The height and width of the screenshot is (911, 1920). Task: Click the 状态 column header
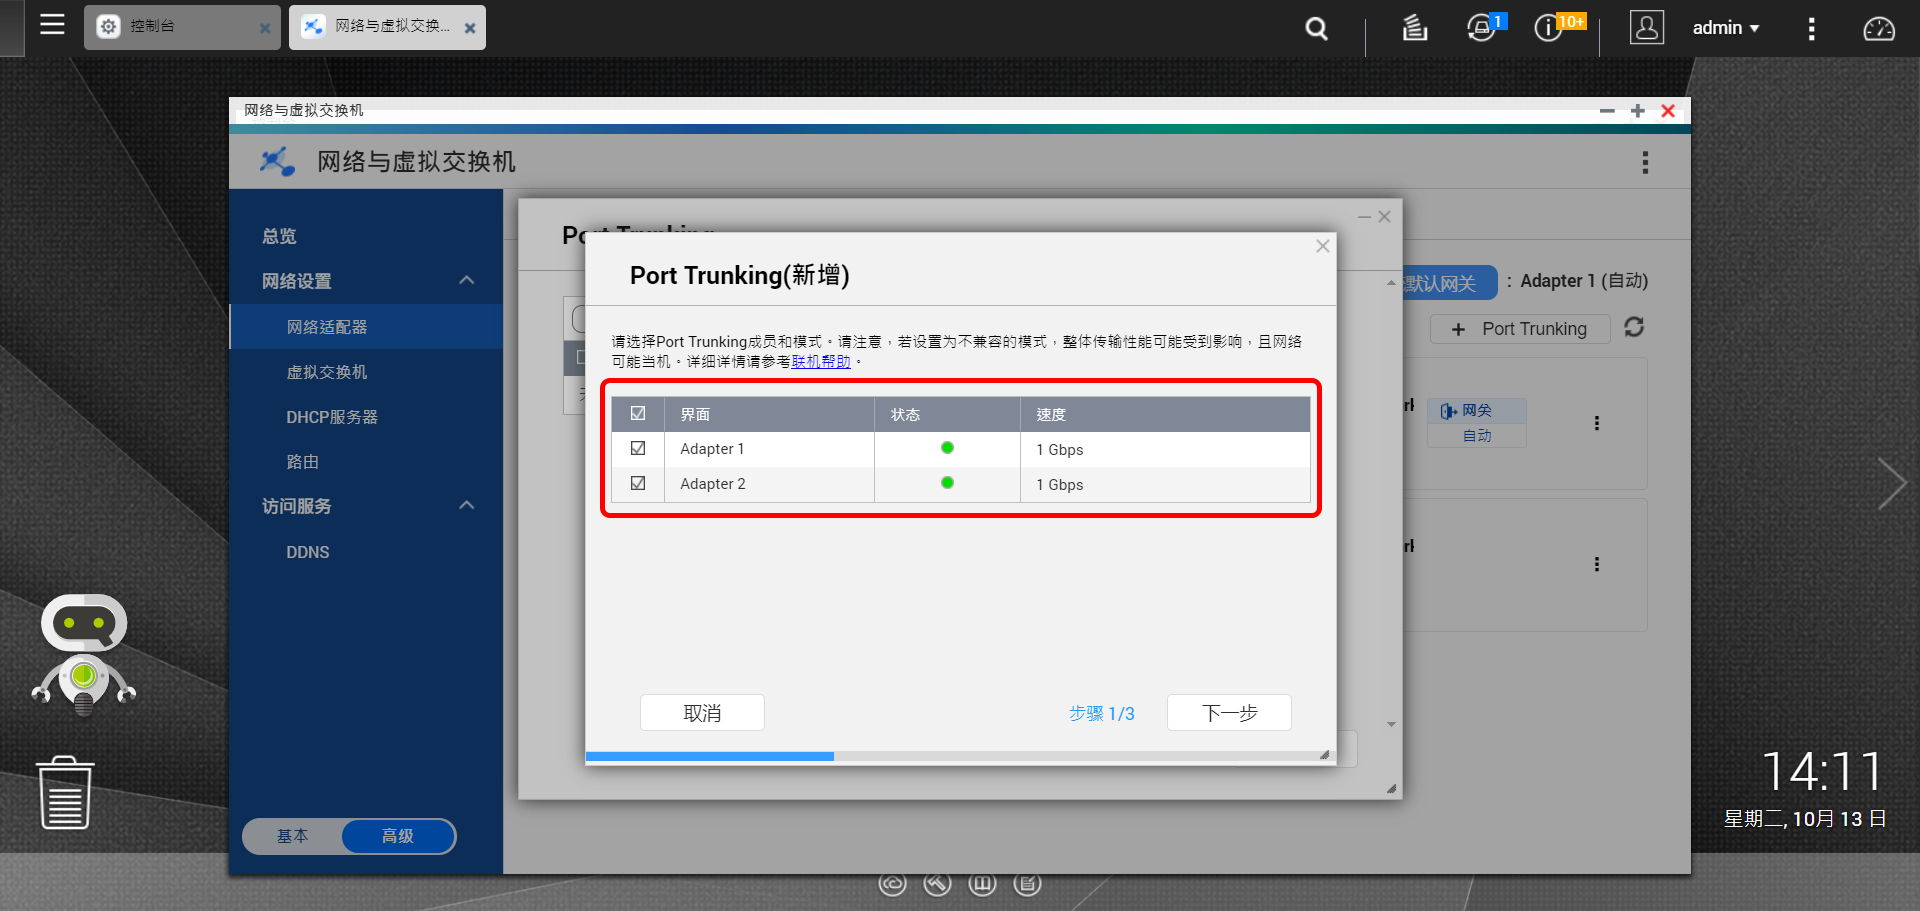click(947, 414)
